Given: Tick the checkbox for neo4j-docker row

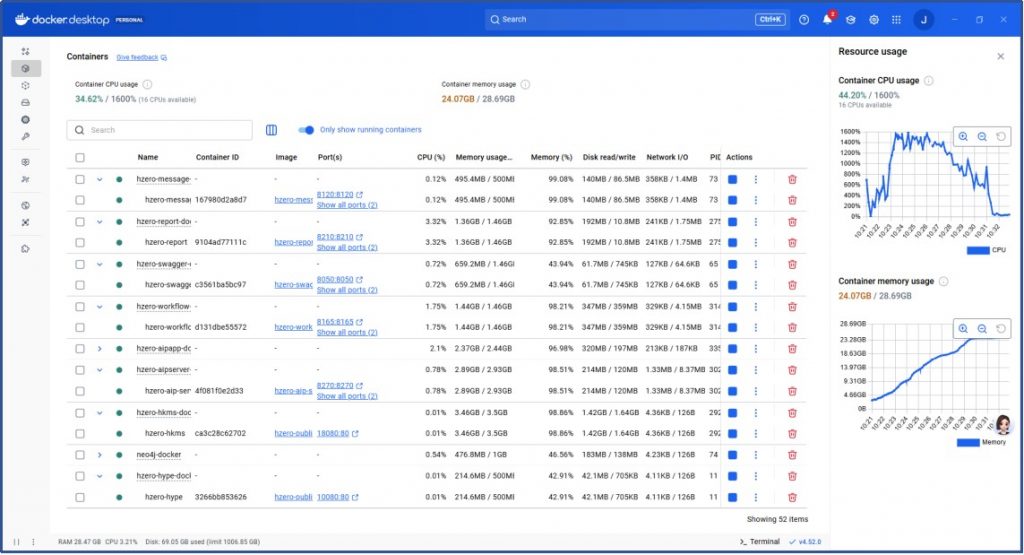Looking at the screenshot, I should [x=80, y=454].
